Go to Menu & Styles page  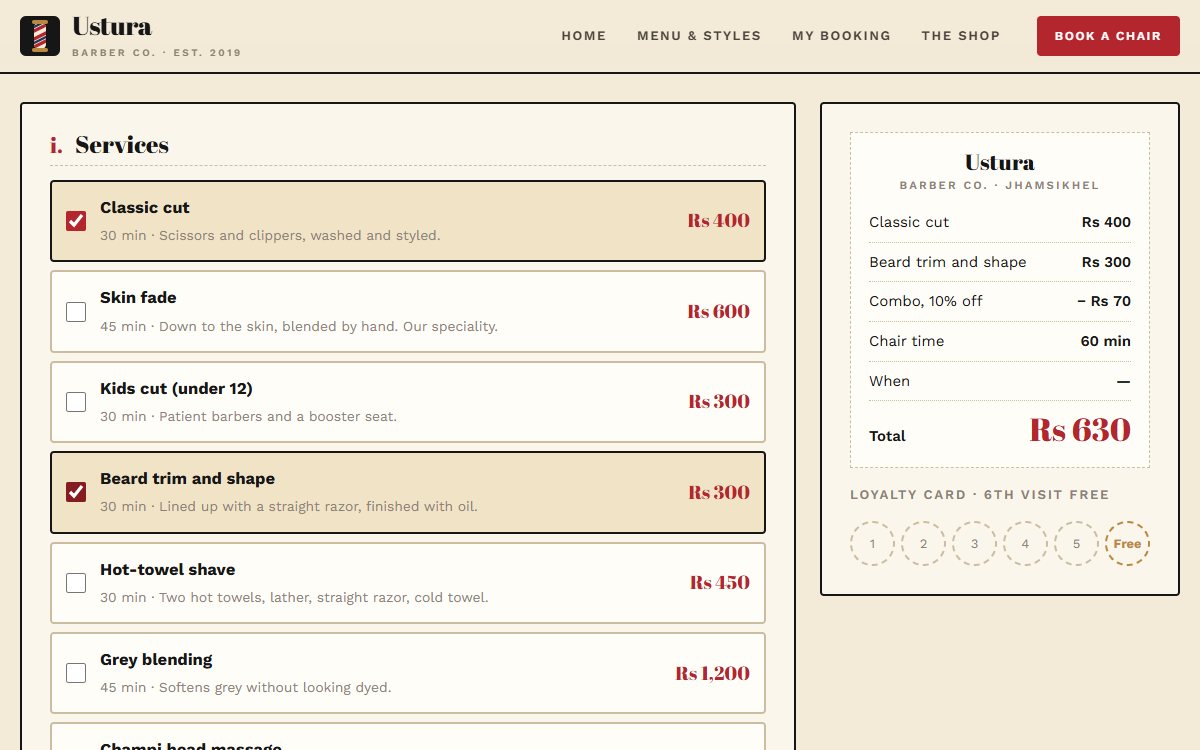(x=699, y=36)
